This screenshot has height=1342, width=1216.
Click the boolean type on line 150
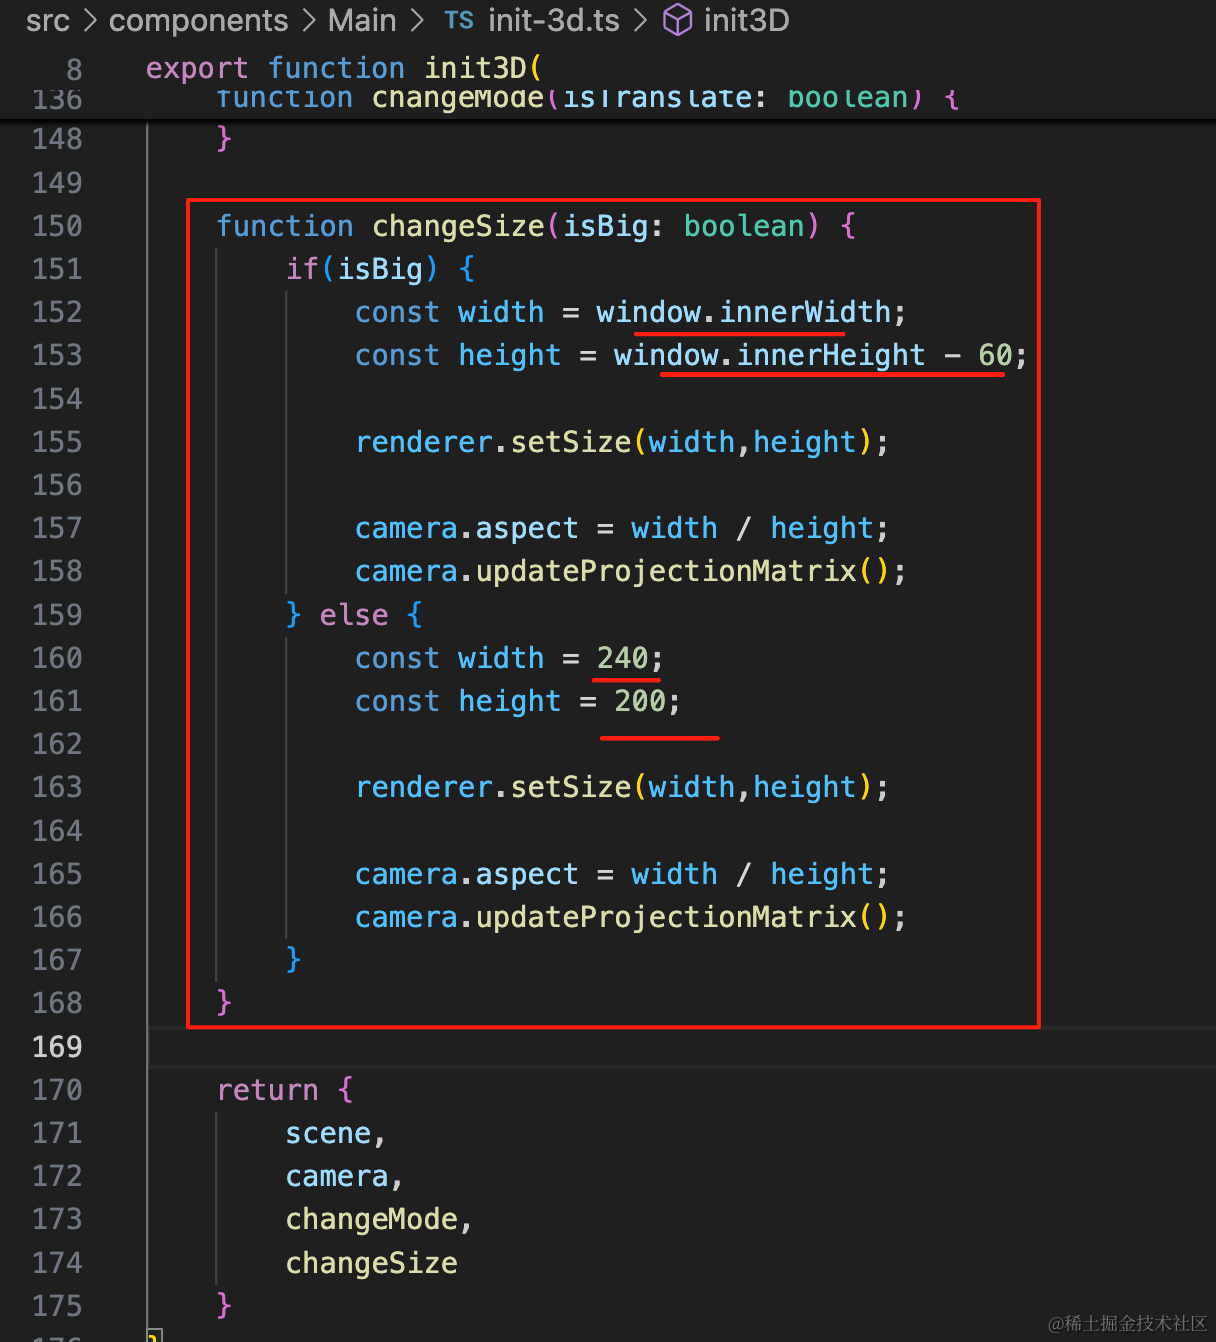(x=744, y=226)
